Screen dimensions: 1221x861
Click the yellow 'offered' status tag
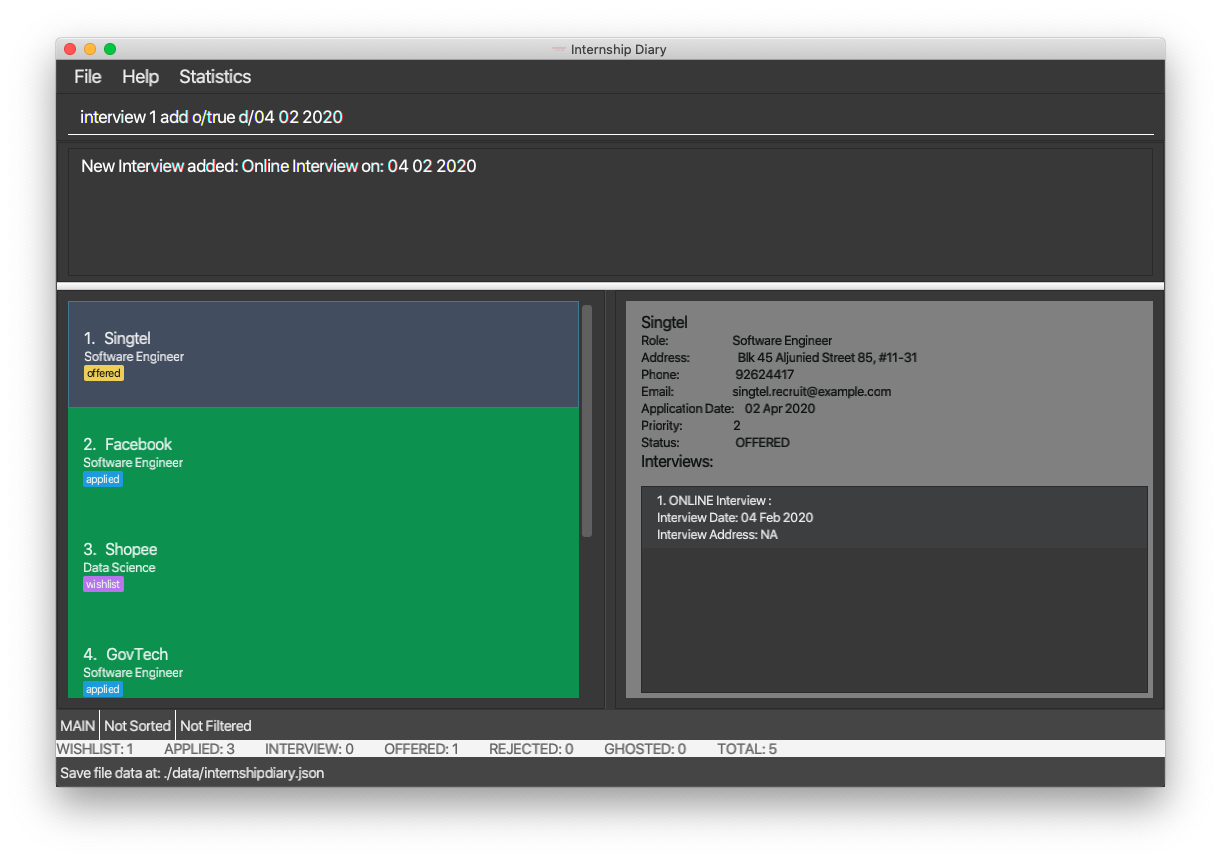coord(104,373)
